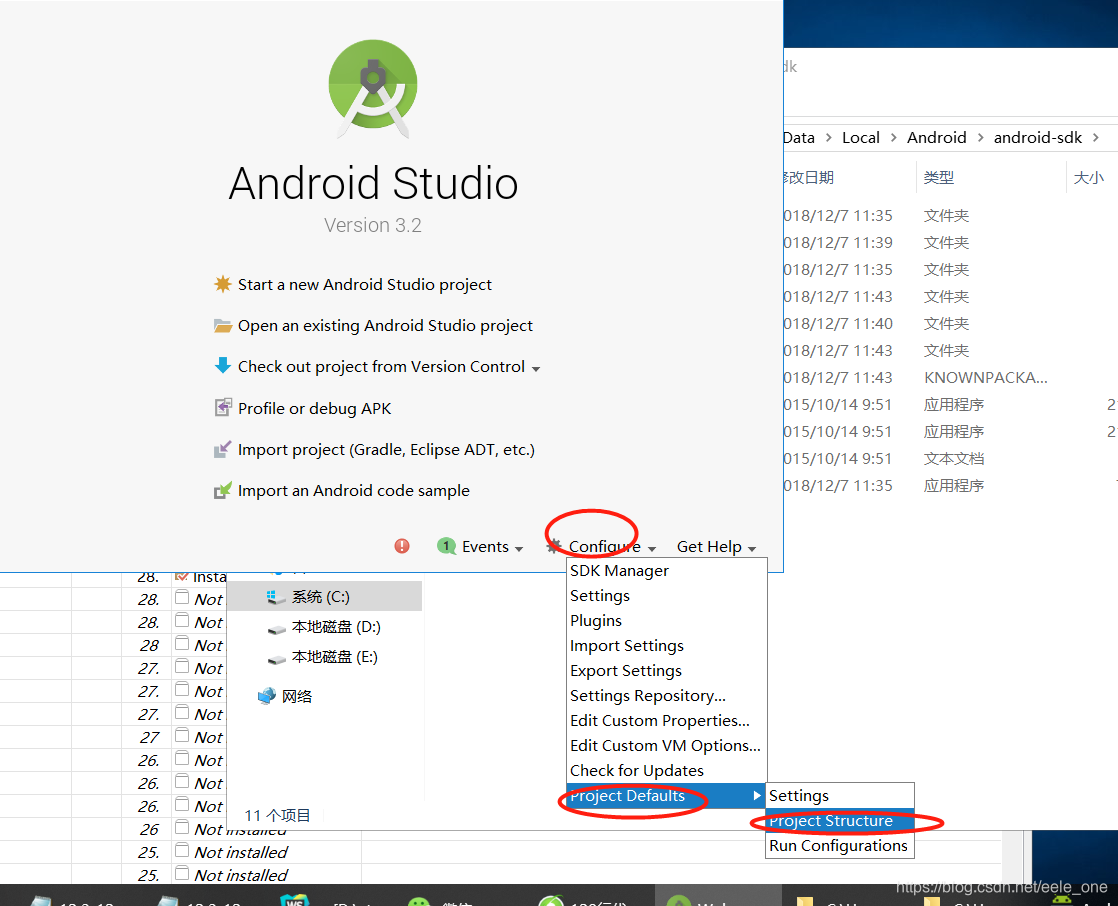This screenshot has width=1118, height=906.
Task: Click the Project Defaults submenu arrow
Action: [757, 796]
